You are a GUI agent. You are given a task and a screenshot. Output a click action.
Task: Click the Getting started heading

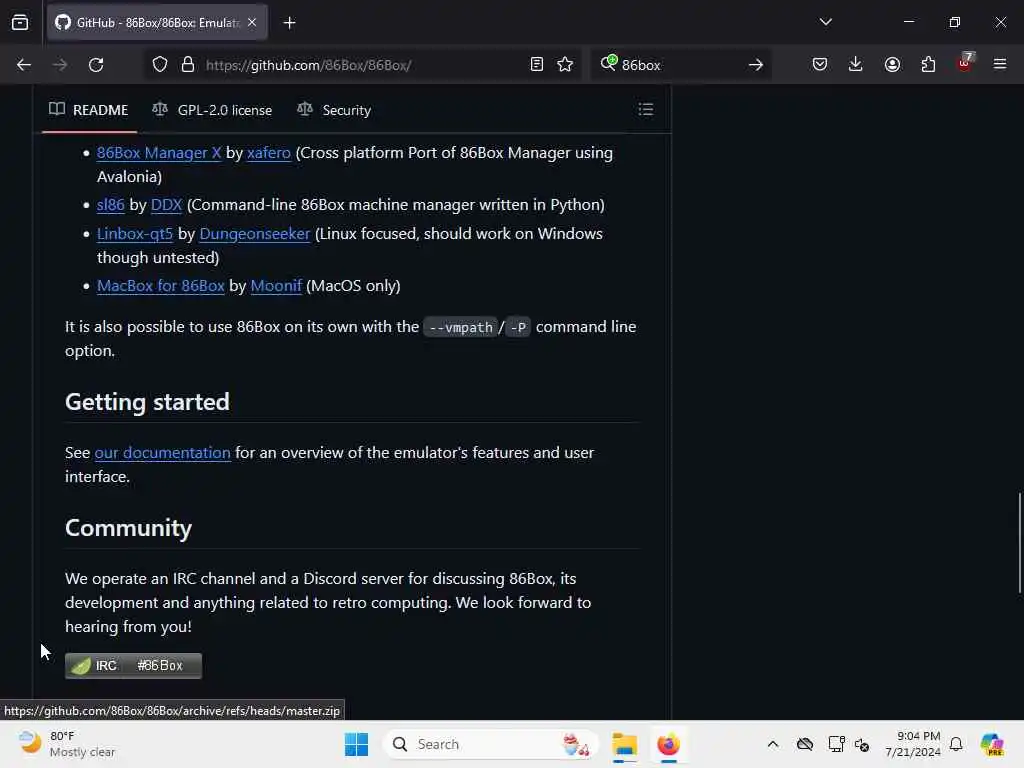[148, 402]
